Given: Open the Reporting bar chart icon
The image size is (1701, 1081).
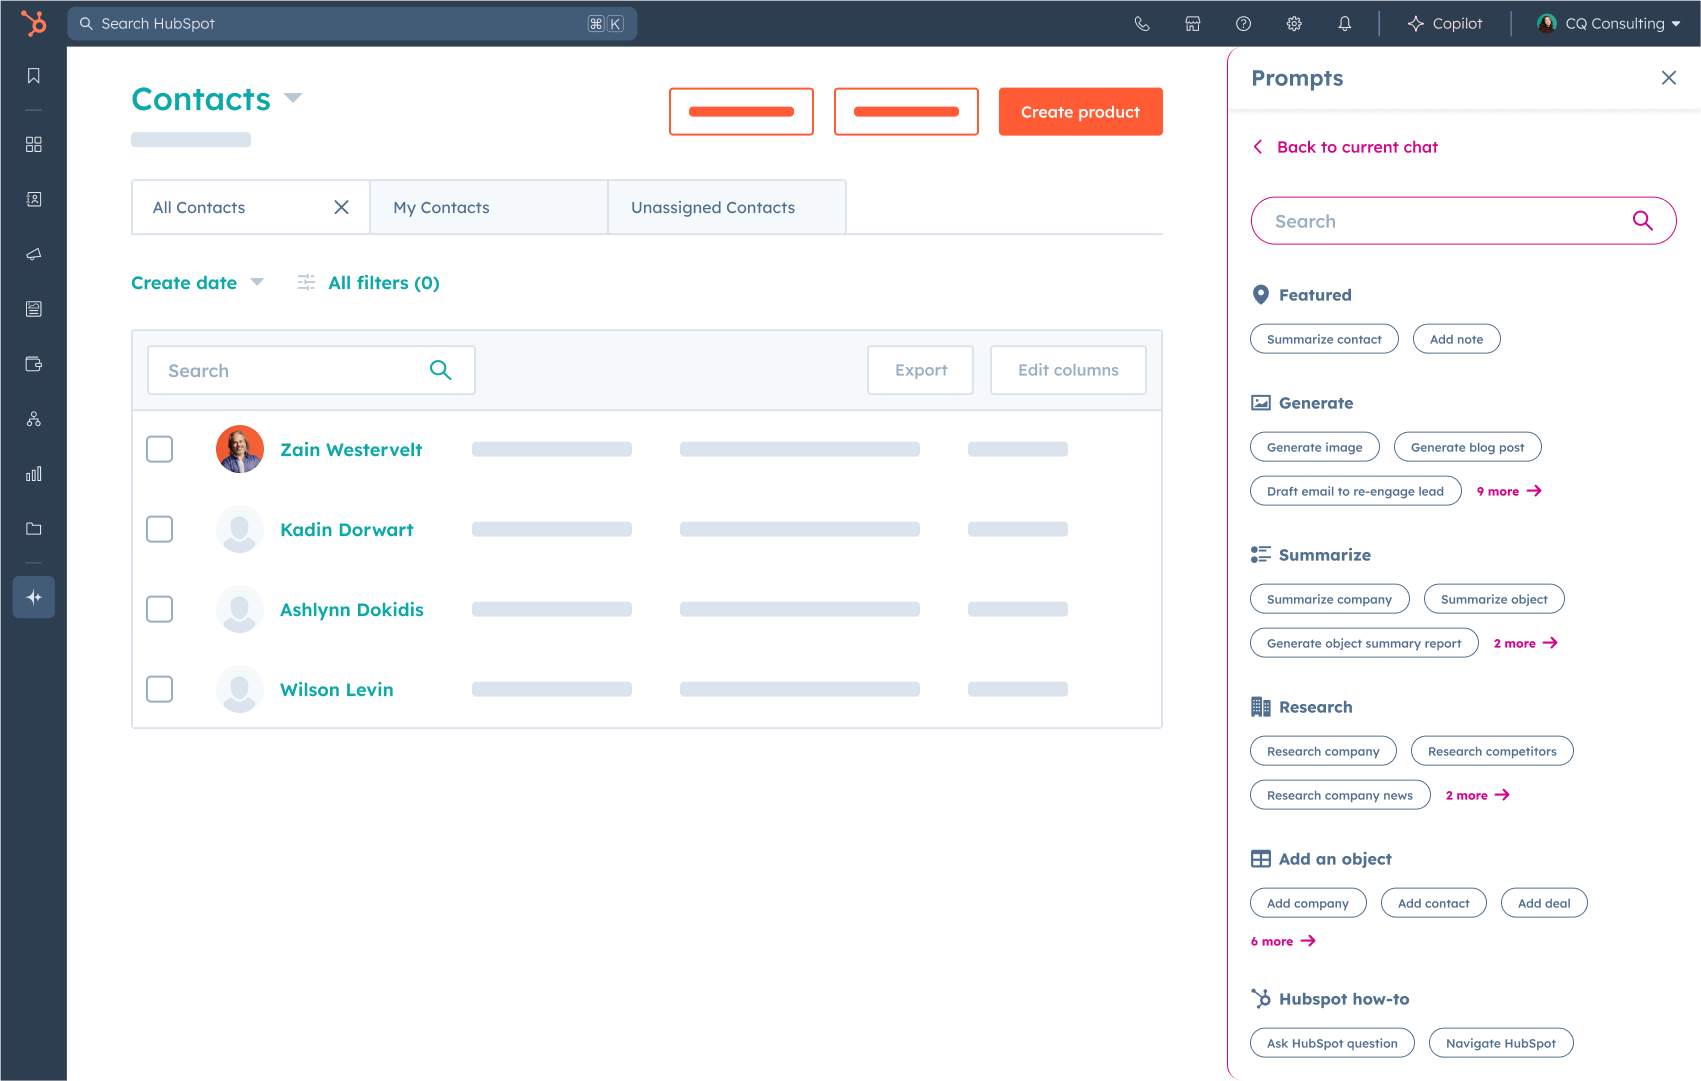Looking at the screenshot, I should [33, 473].
